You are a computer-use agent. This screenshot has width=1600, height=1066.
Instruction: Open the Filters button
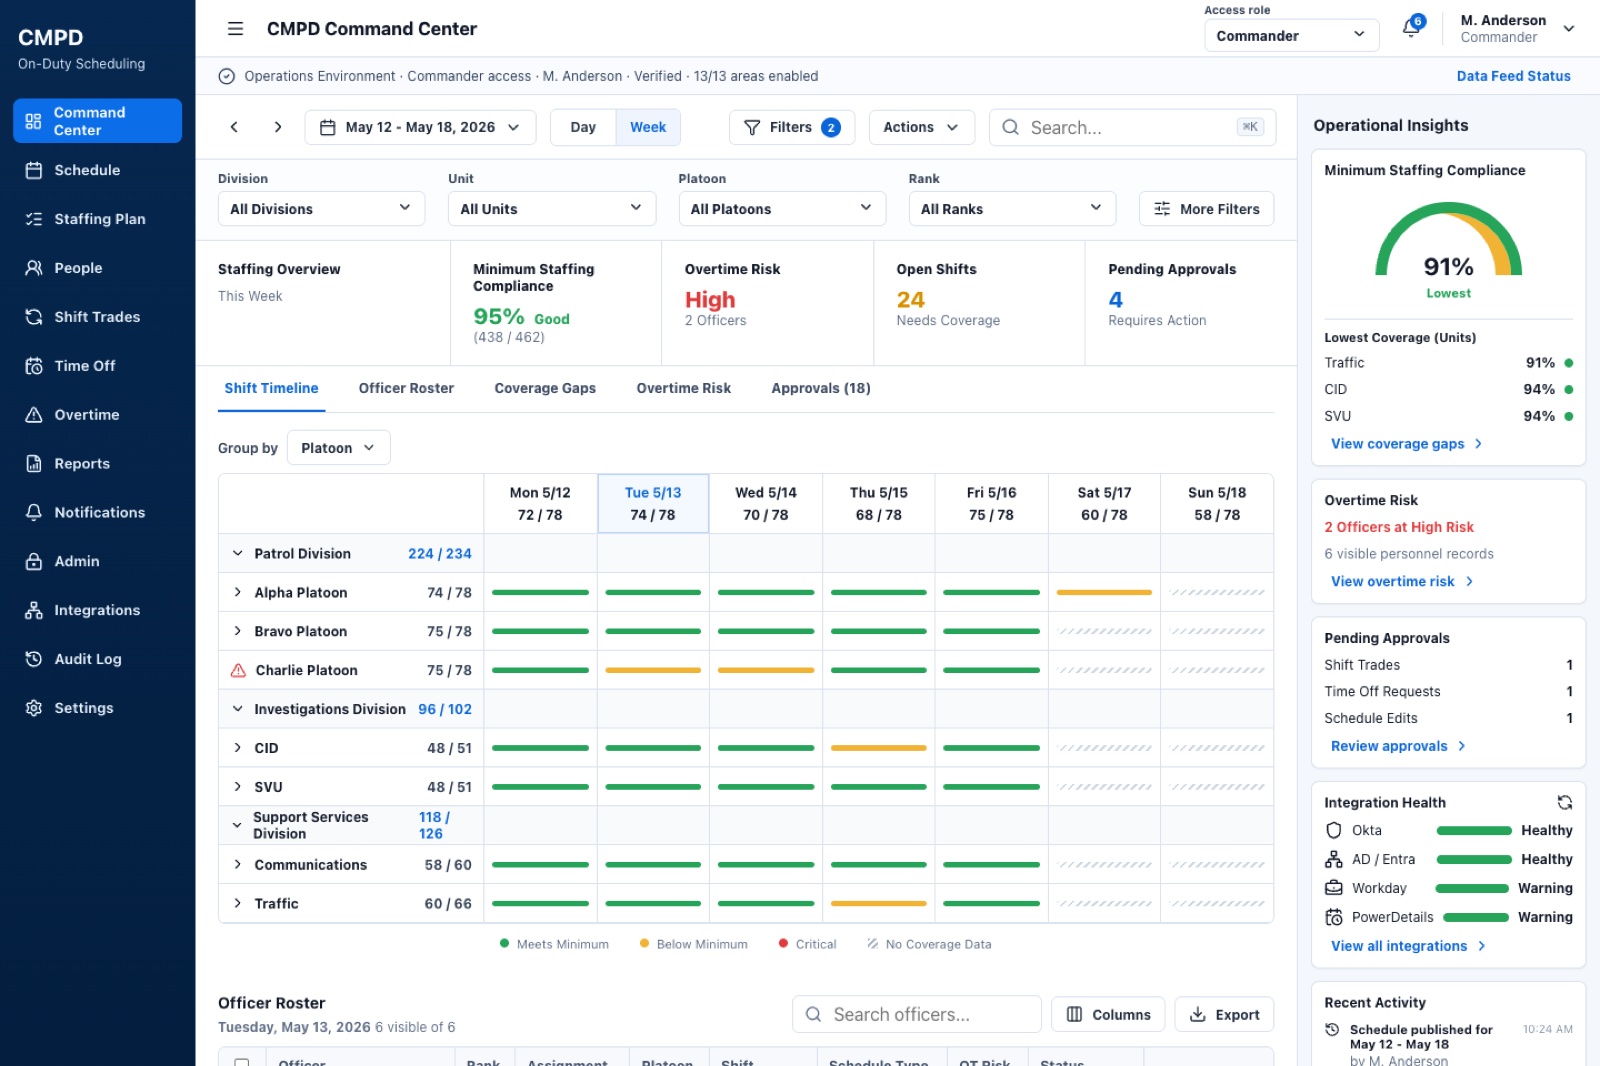click(x=792, y=127)
